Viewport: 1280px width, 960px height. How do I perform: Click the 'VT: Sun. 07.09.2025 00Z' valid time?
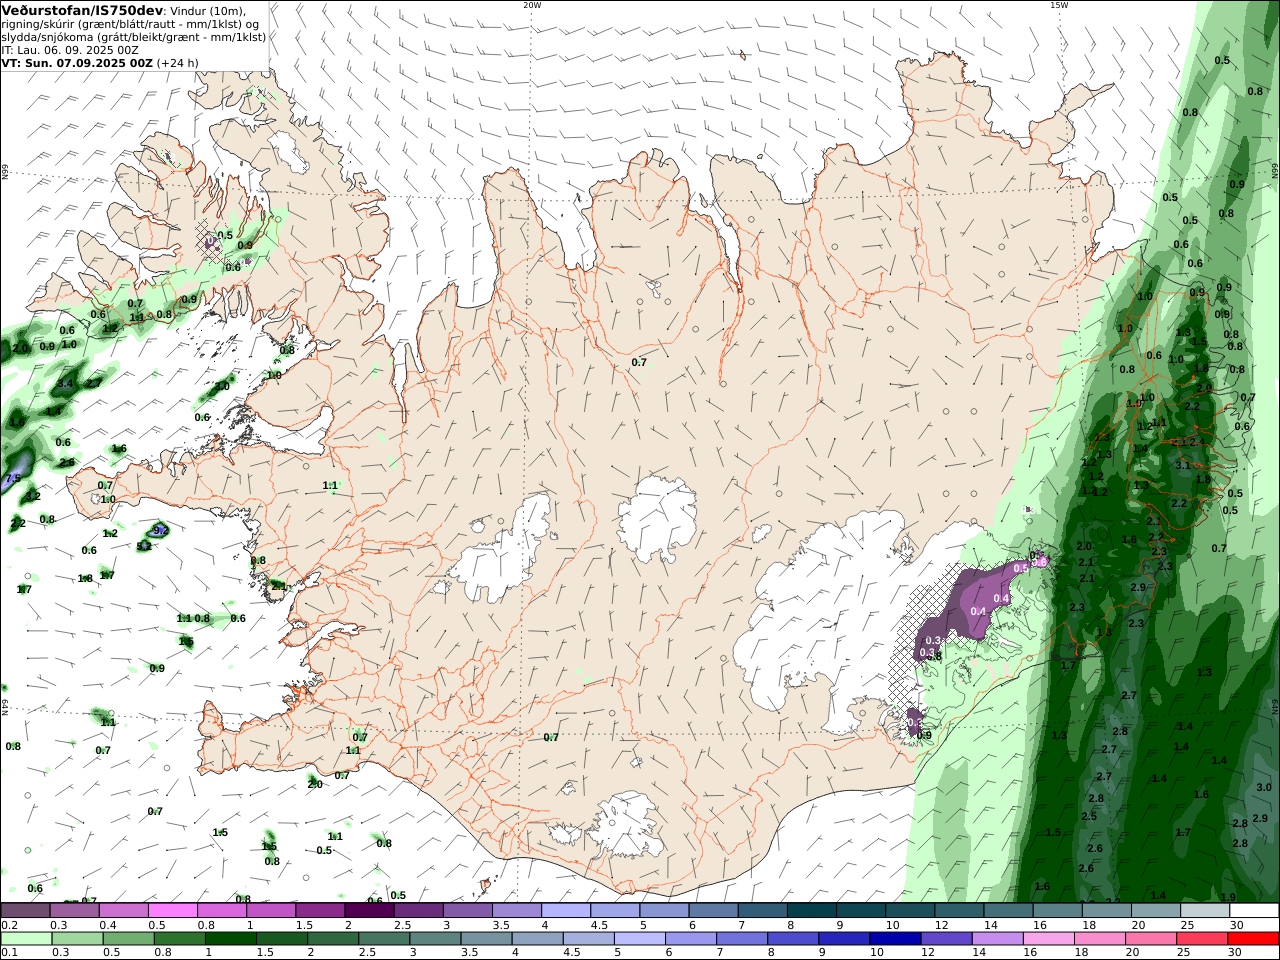pyautogui.click(x=77, y=63)
